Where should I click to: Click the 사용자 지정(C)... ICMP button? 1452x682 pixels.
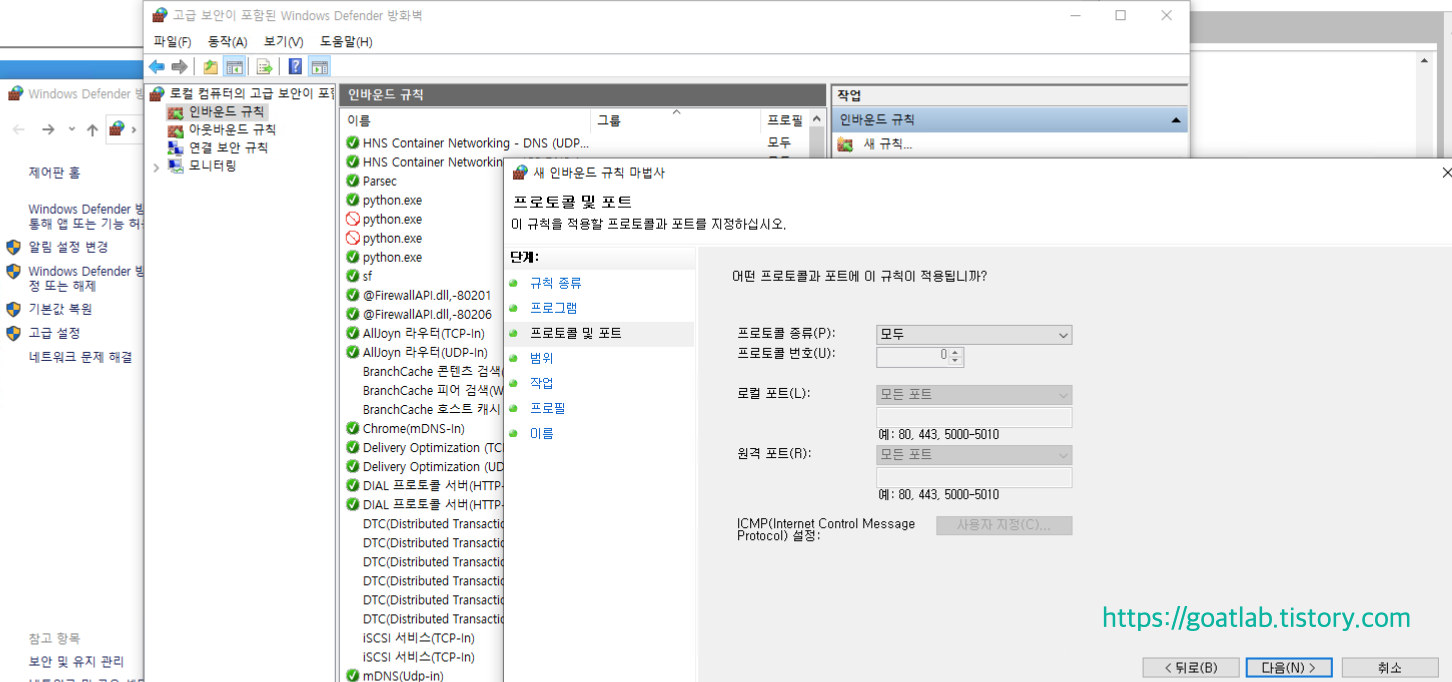[1004, 525]
